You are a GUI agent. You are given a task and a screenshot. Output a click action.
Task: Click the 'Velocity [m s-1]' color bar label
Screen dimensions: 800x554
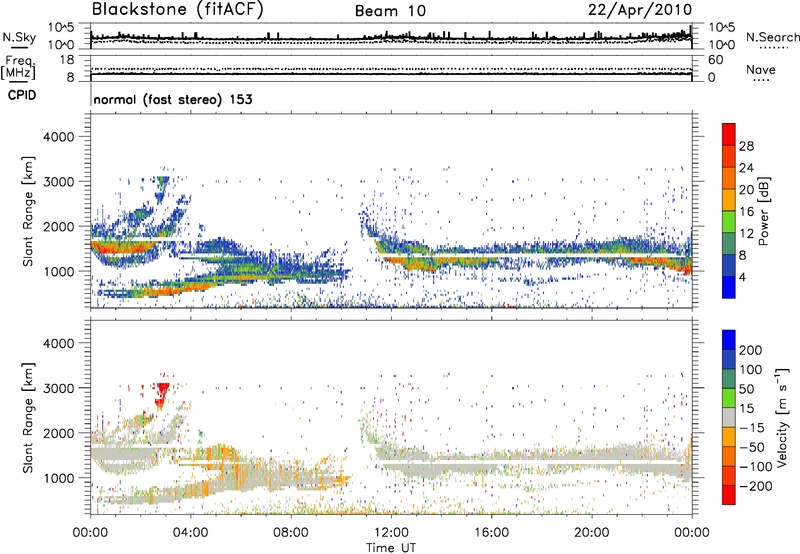point(782,417)
